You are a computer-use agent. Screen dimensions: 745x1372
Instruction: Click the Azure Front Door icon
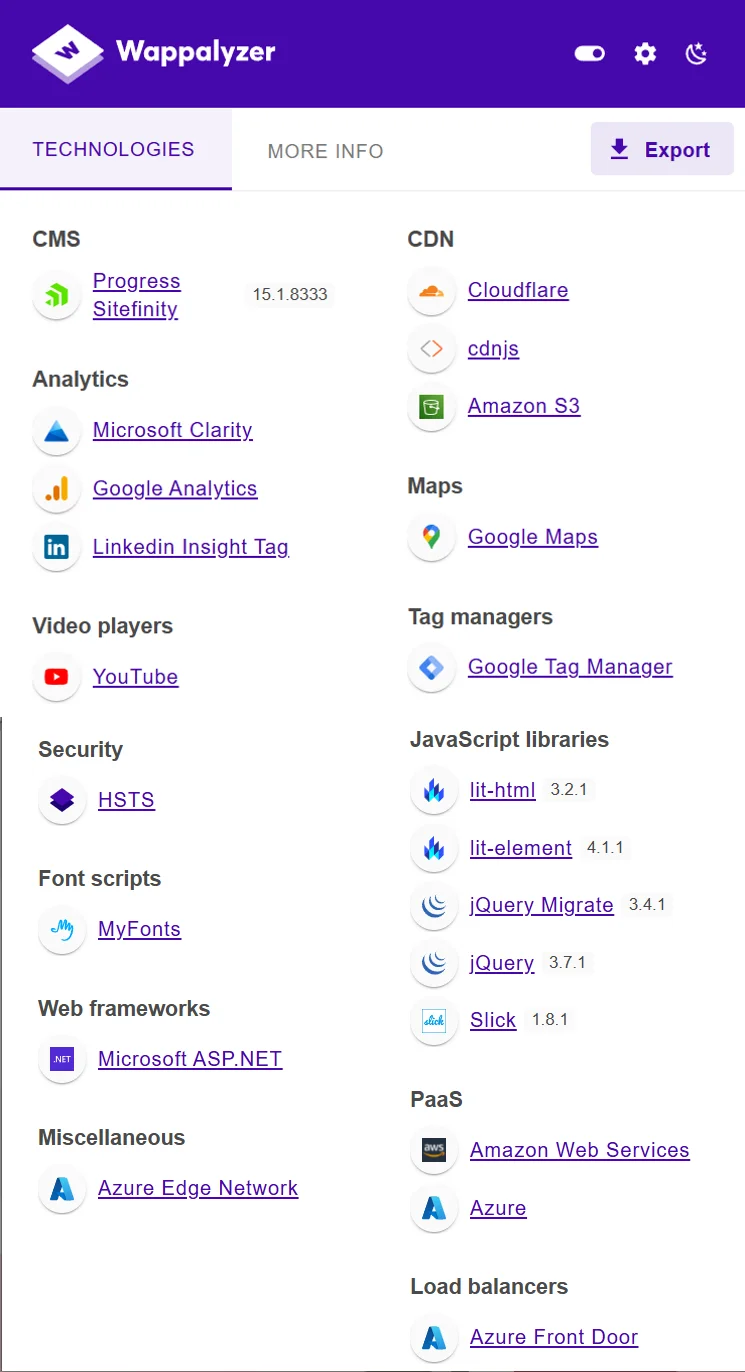[x=434, y=1337]
